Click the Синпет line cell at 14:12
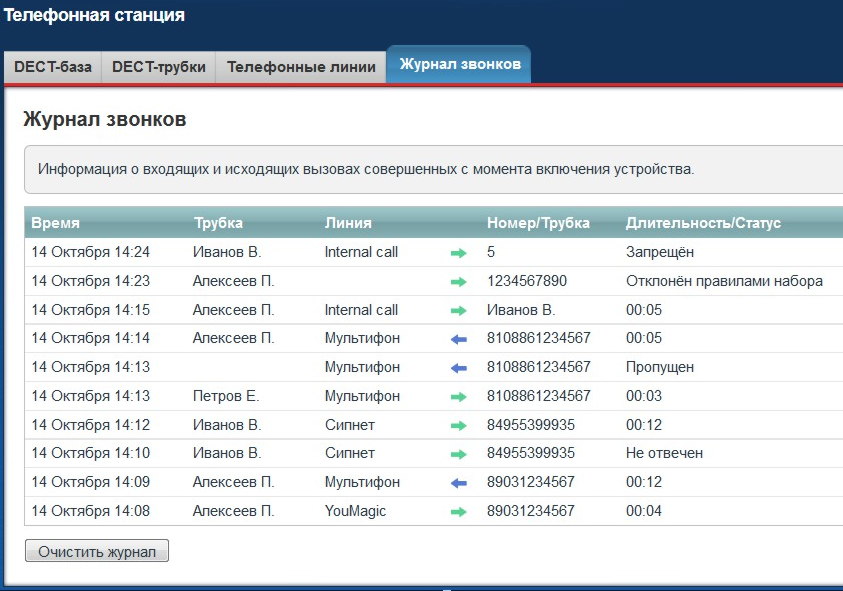 pos(350,425)
